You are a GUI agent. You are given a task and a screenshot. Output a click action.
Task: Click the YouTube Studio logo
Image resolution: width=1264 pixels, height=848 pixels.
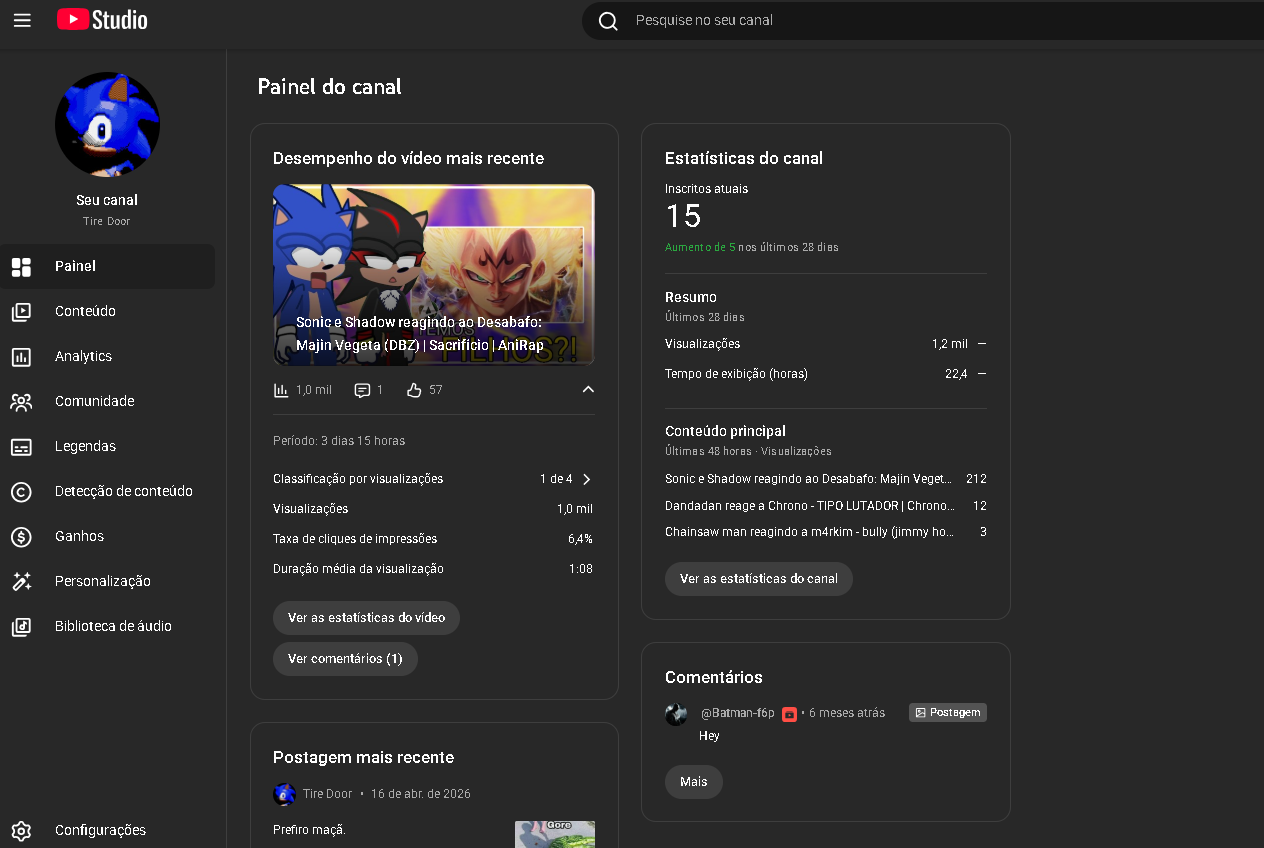(x=102, y=20)
